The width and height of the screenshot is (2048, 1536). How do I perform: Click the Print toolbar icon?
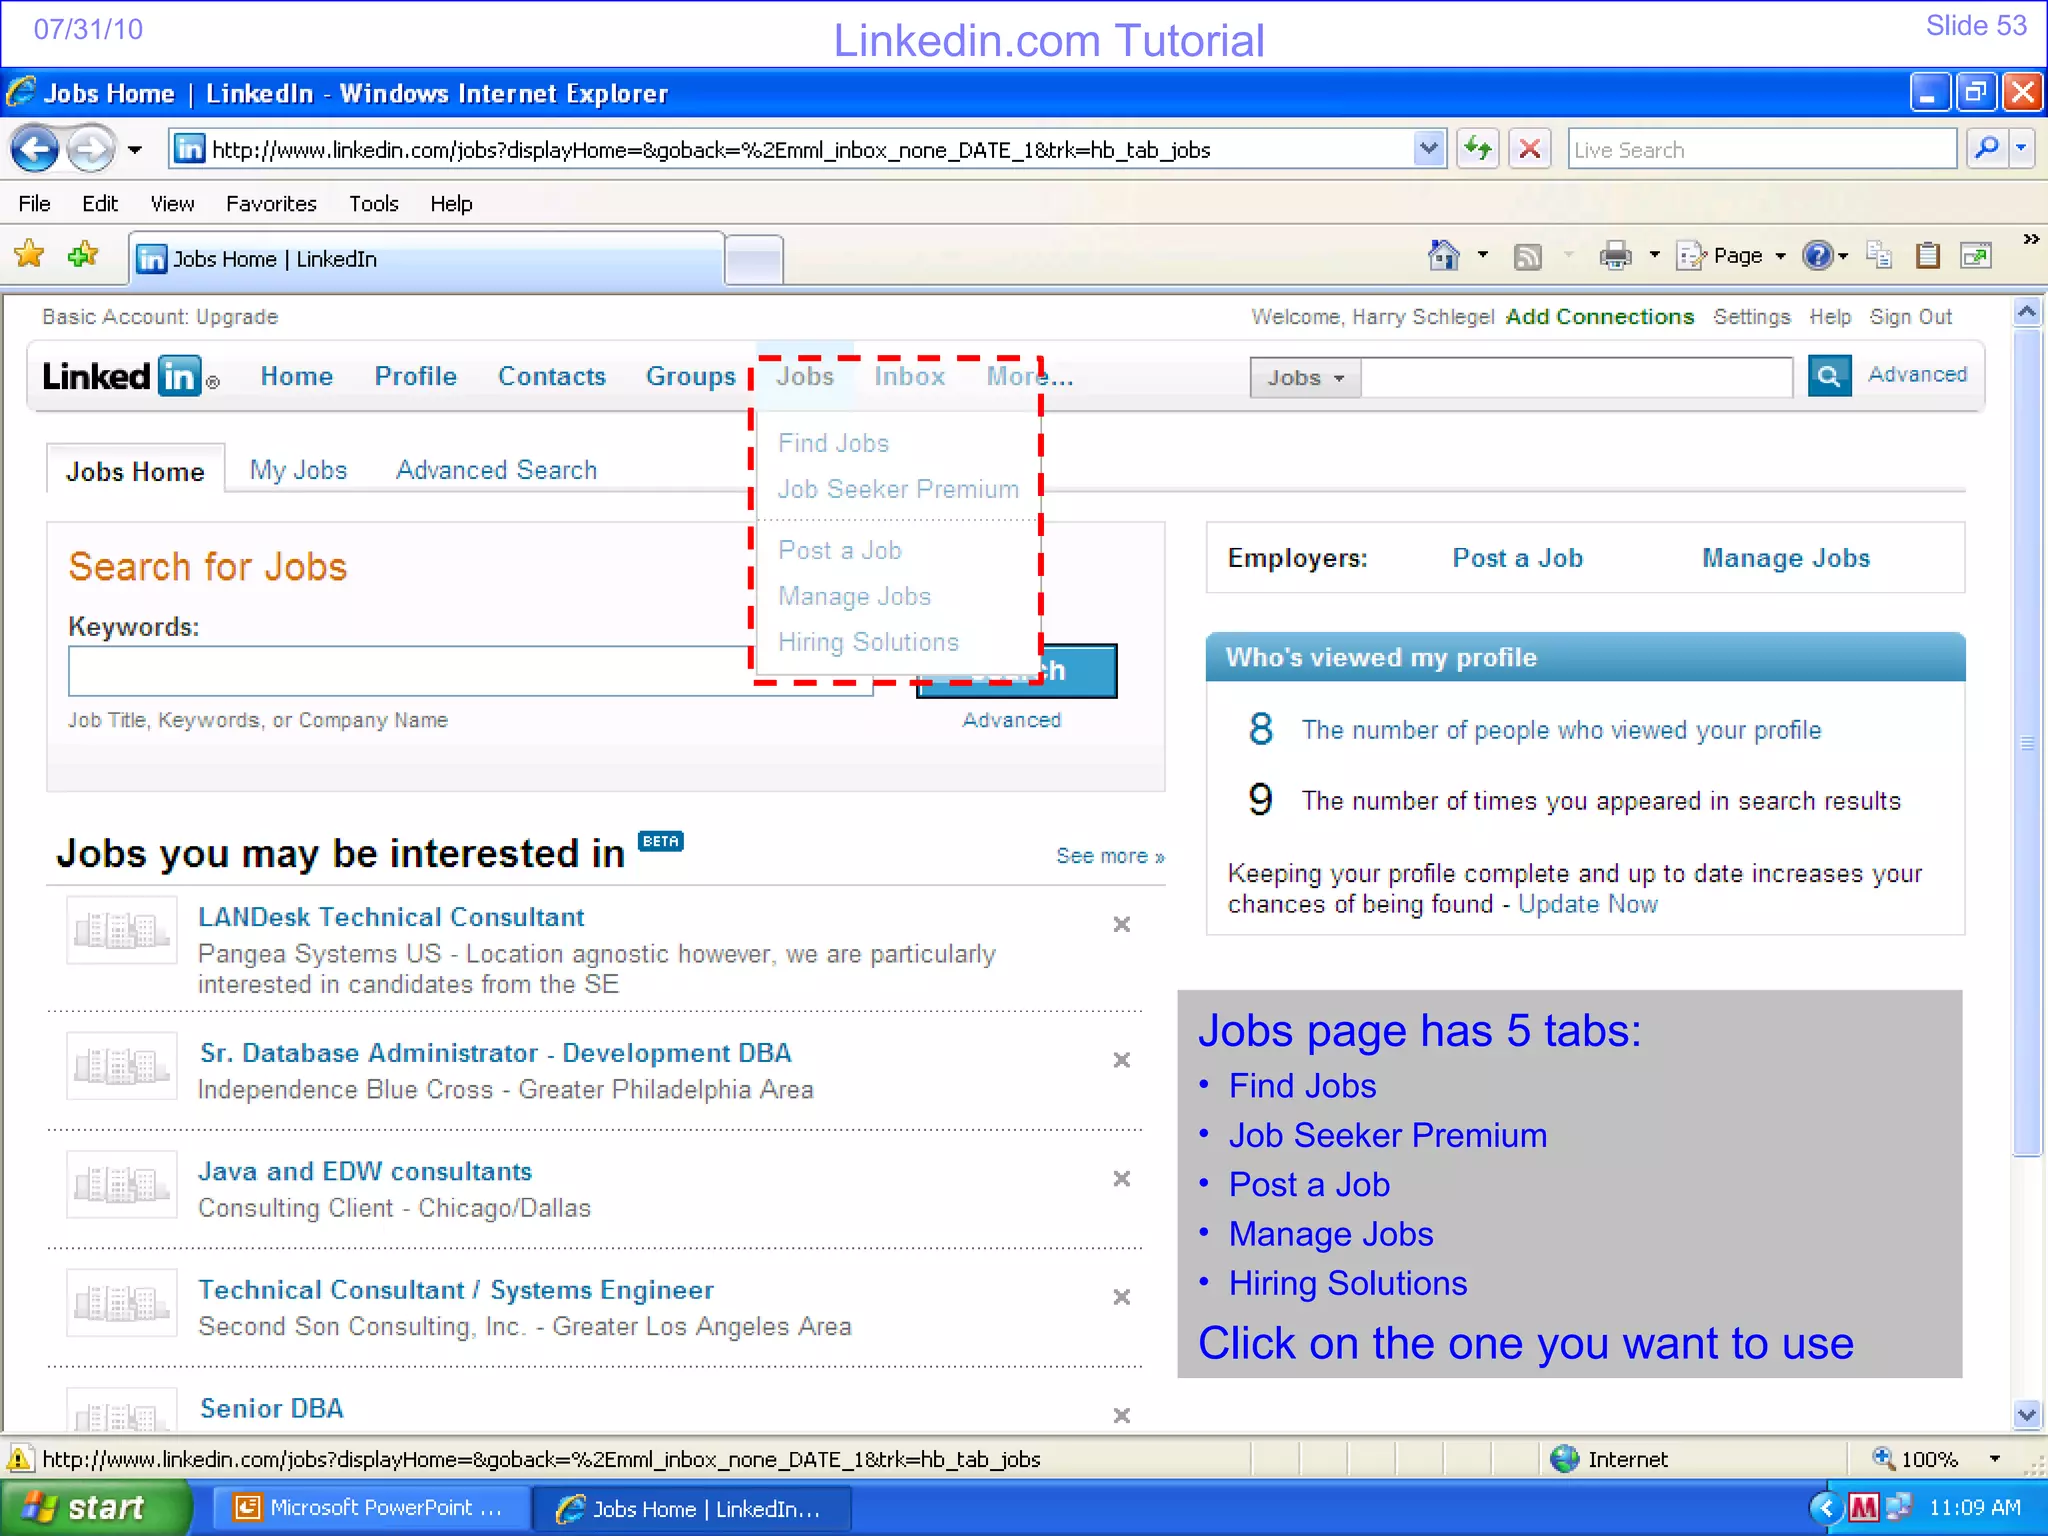coord(1615,256)
